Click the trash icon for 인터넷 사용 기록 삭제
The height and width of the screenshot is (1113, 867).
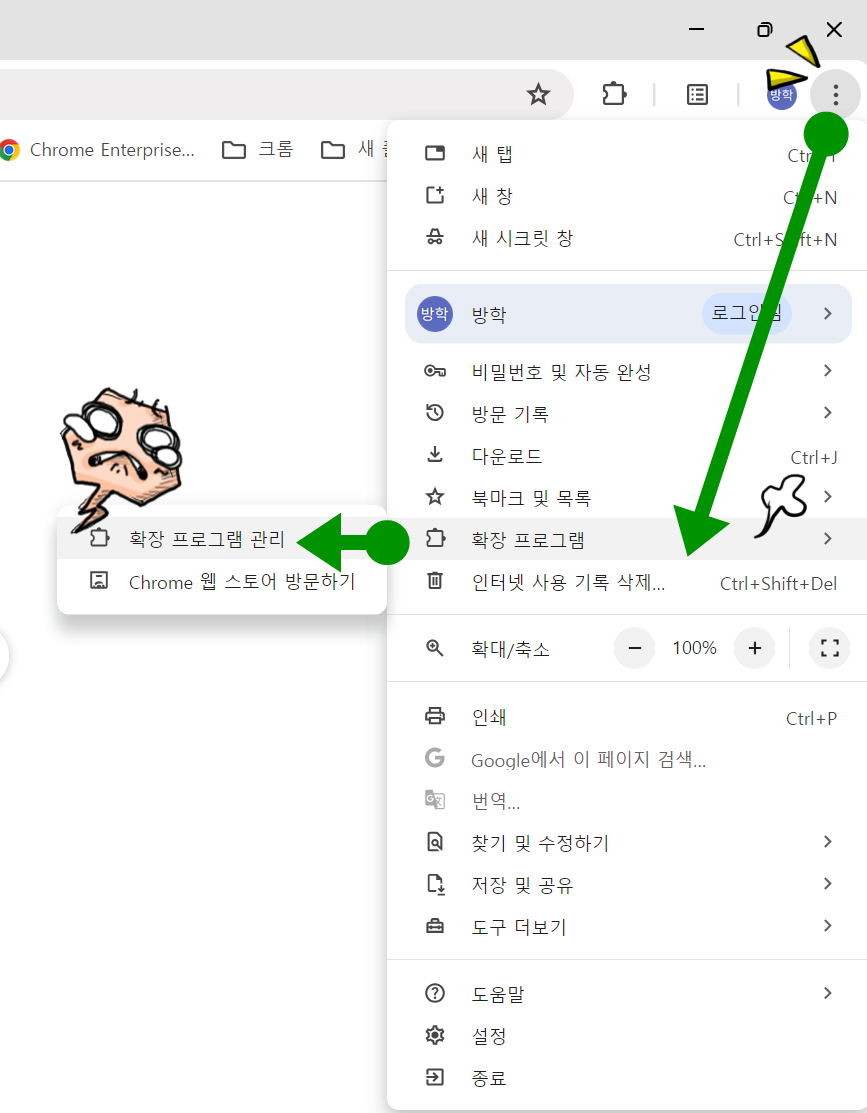pos(435,584)
